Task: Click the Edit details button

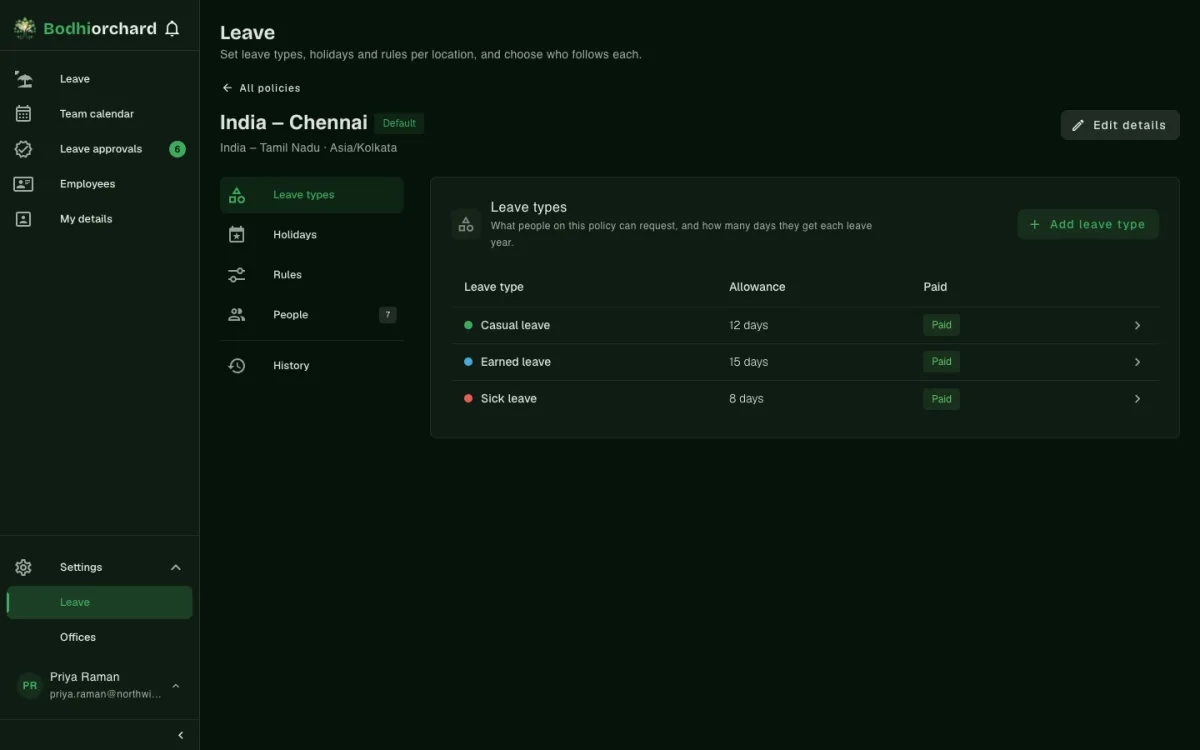Action: pyautogui.click(x=1120, y=125)
